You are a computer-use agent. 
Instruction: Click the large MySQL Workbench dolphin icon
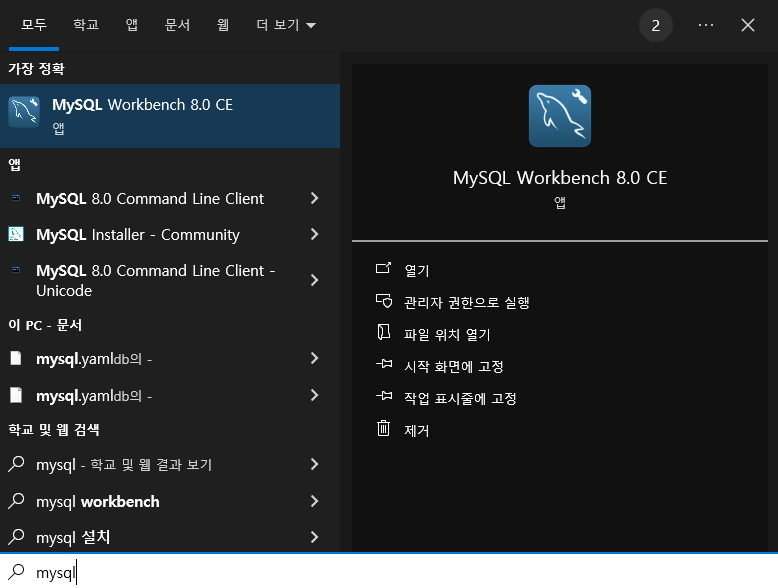pyautogui.click(x=560, y=116)
